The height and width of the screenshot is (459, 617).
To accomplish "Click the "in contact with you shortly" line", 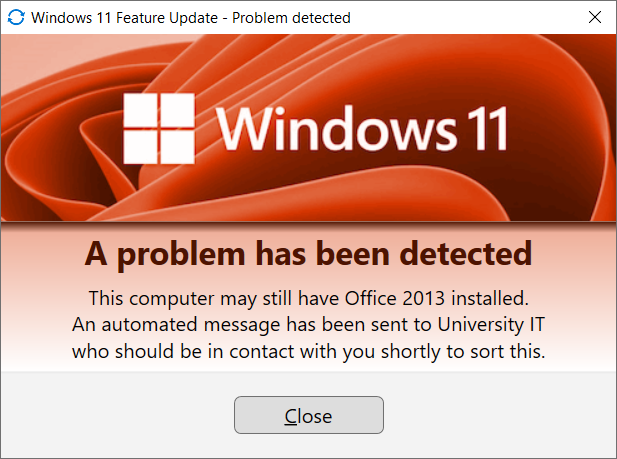I will (308, 350).
